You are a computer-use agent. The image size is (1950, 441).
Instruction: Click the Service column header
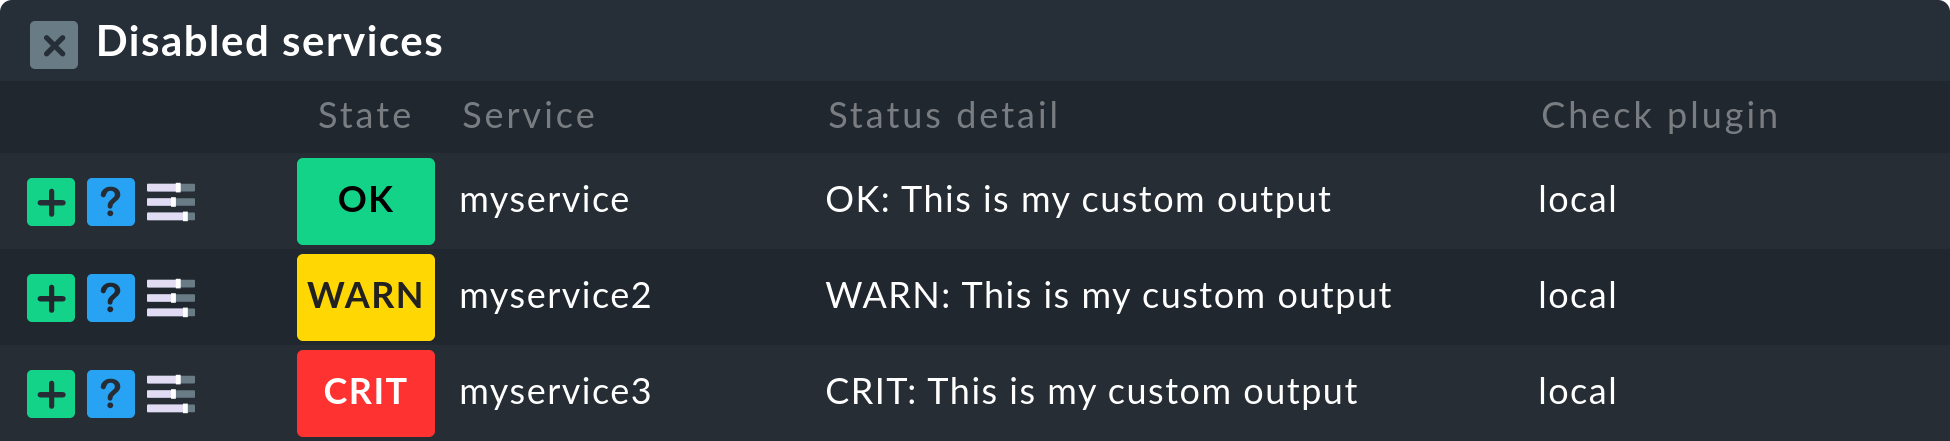point(529,116)
